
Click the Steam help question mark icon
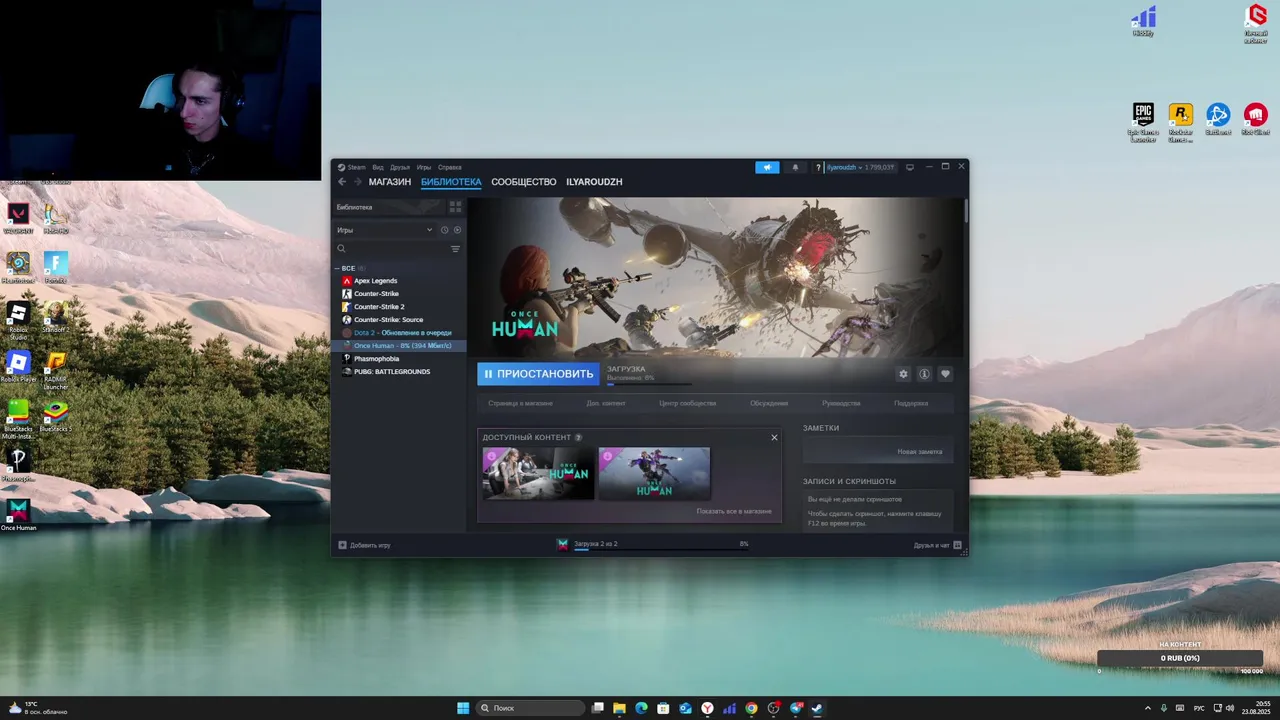point(818,167)
